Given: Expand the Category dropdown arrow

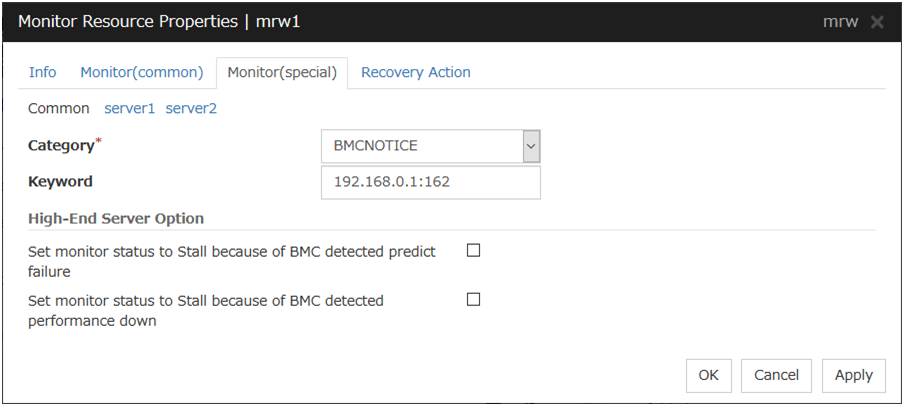Looking at the screenshot, I should pyautogui.click(x=531, y=146).
